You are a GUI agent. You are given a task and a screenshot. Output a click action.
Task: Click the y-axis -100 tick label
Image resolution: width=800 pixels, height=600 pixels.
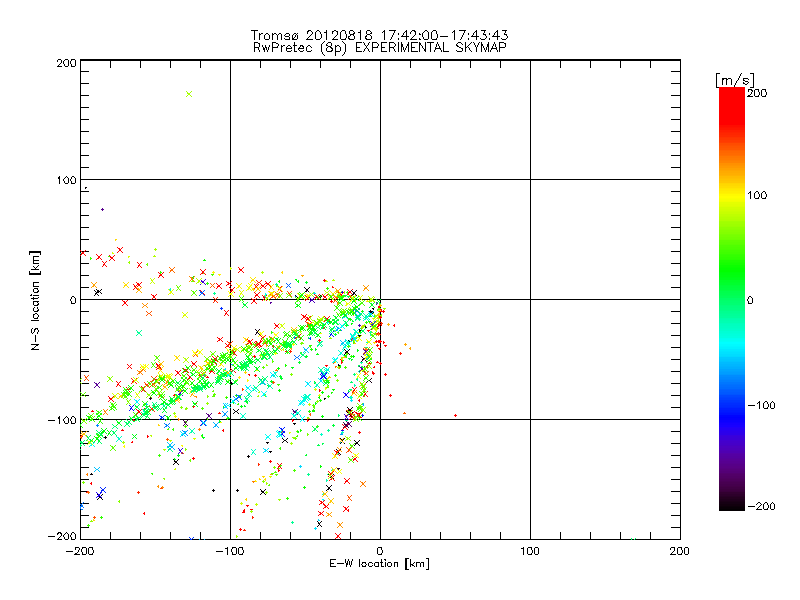pyautogui.click(x=62, y=420)
